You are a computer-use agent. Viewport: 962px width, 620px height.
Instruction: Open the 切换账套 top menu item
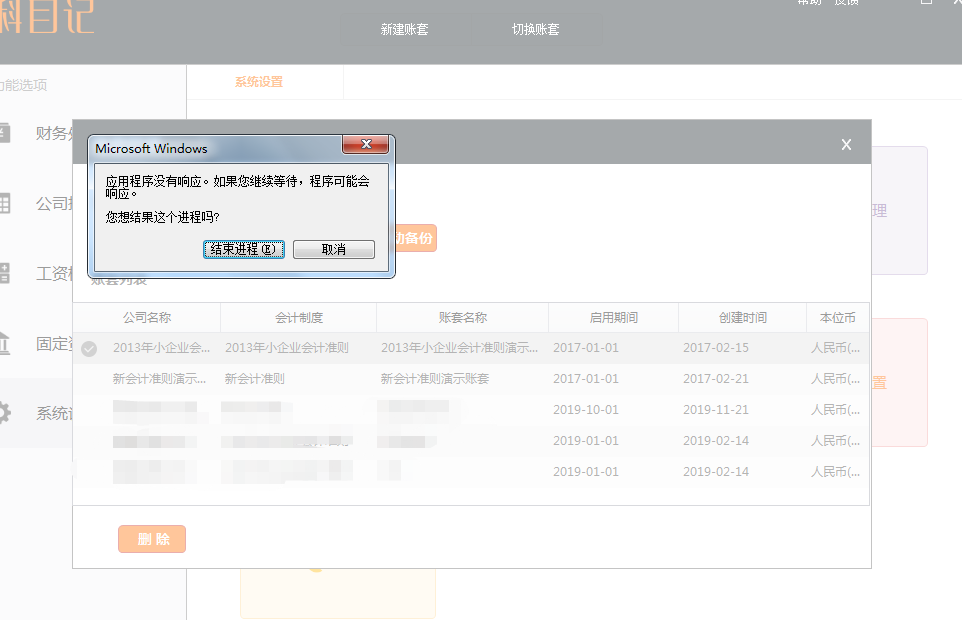point(535,29)
